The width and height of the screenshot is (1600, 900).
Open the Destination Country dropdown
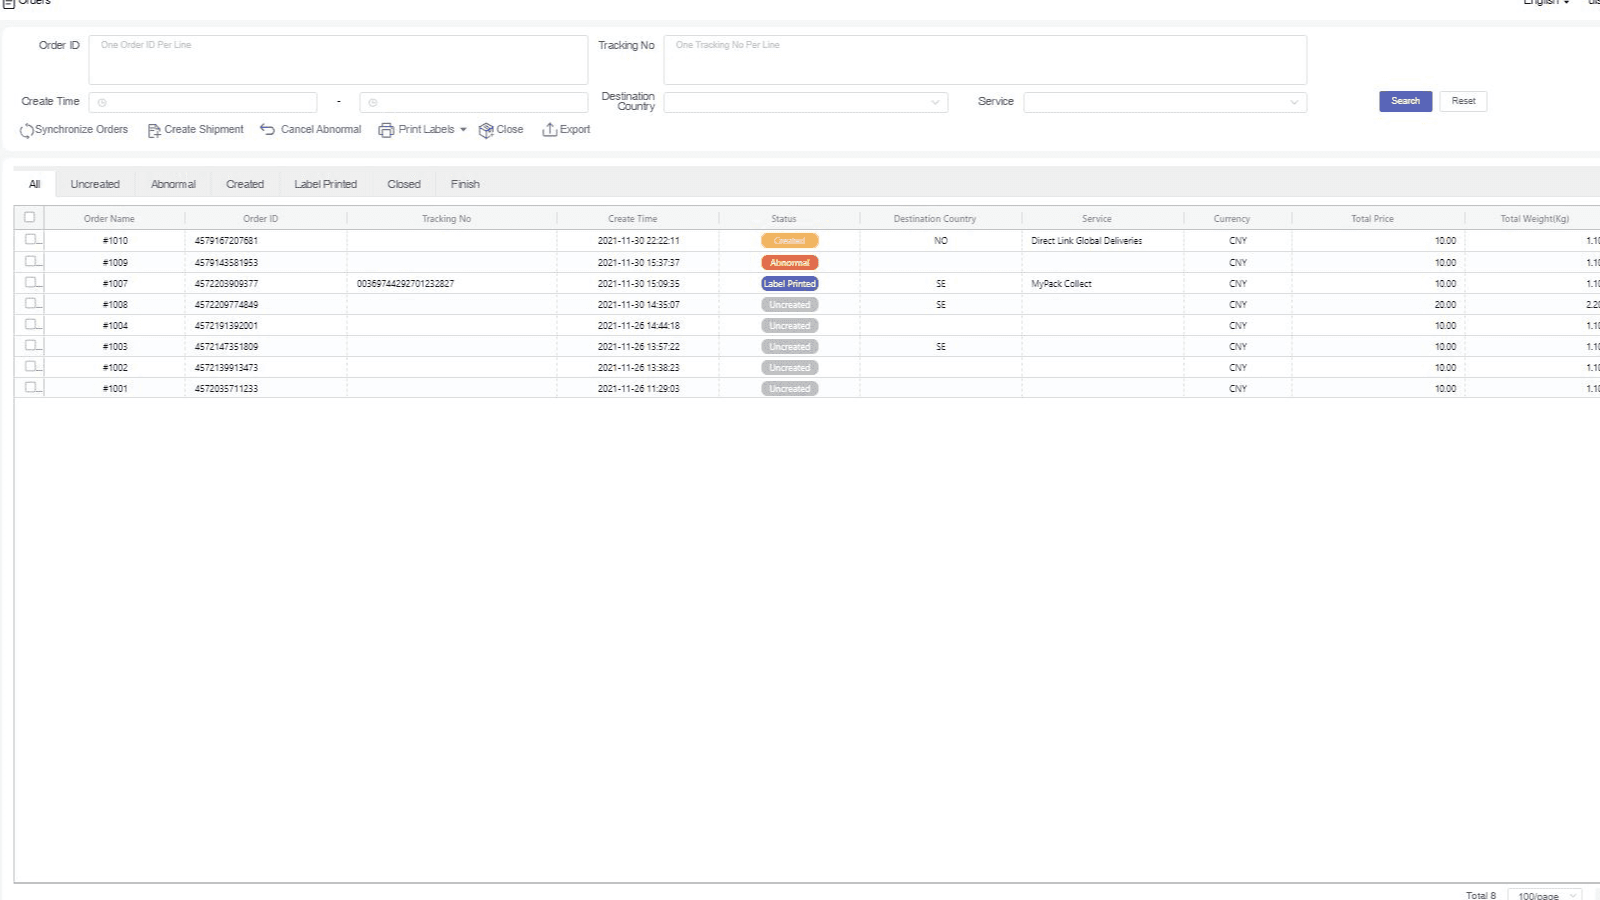click(805, 102)
